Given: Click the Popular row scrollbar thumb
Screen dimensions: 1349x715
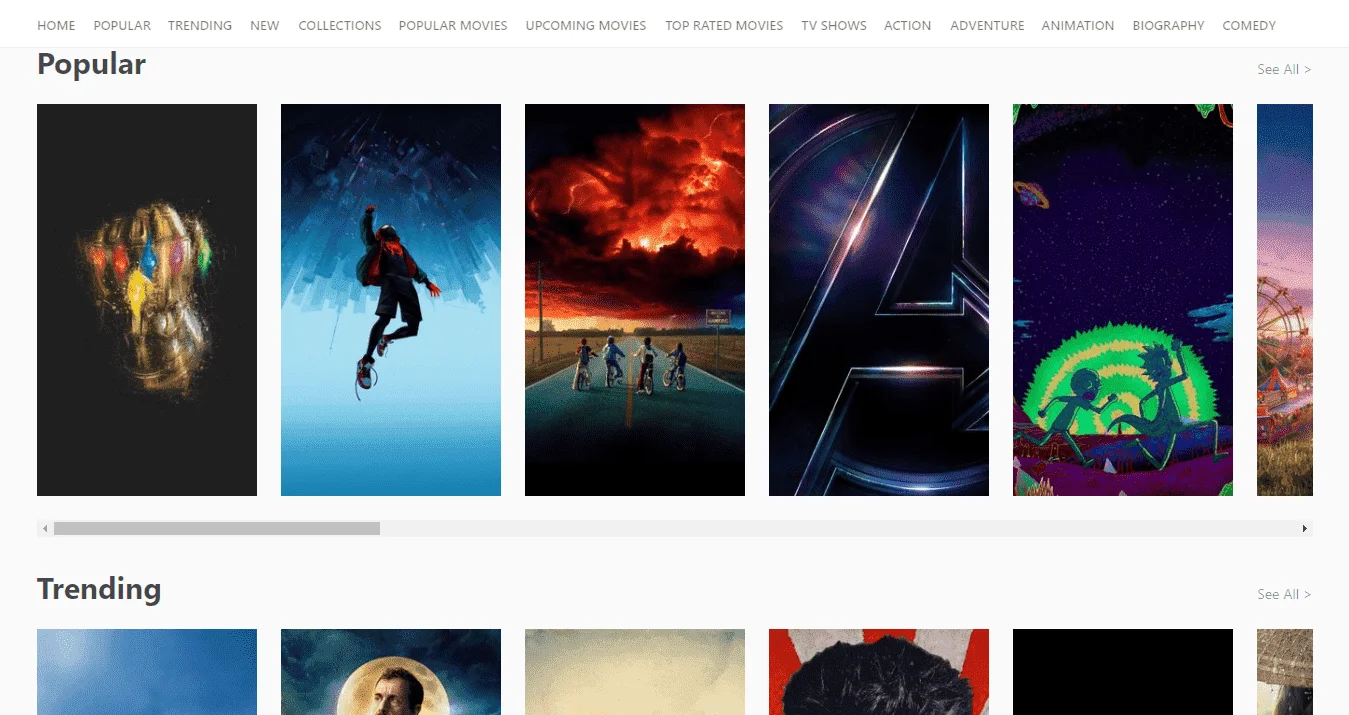Looking at the screenshot, I should pos(217,528).
